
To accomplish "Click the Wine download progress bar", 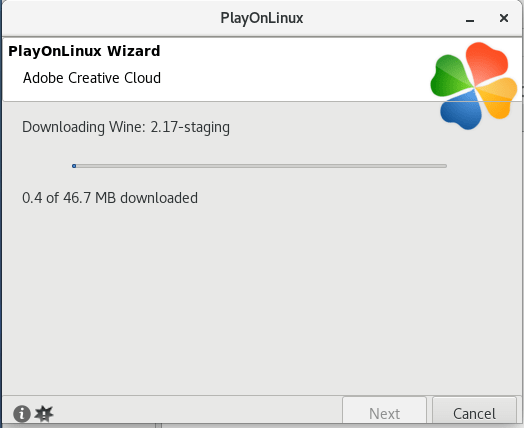I will pyautogui.click(x=259, y=166).
